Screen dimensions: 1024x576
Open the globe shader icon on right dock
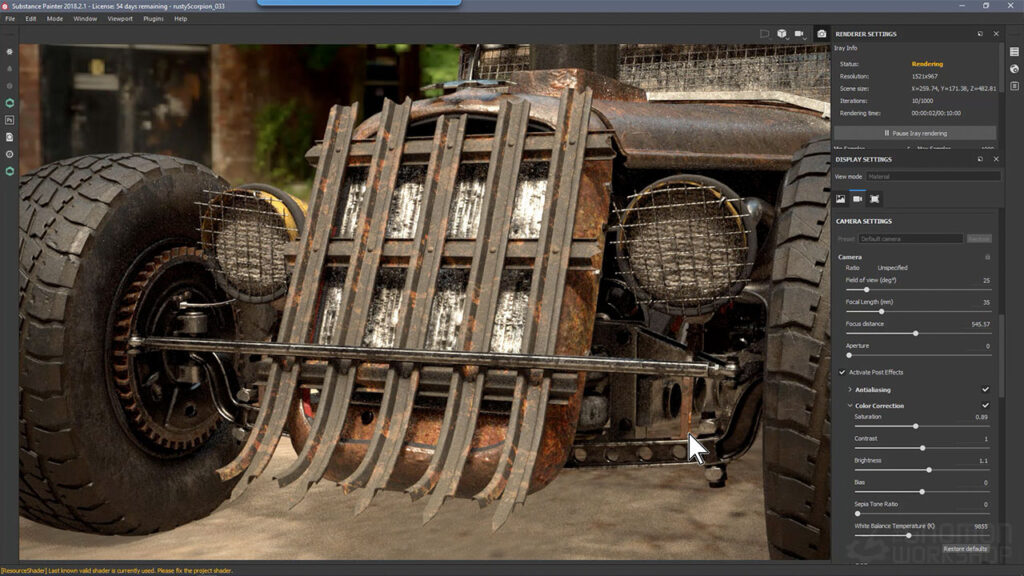point(1014,69)
